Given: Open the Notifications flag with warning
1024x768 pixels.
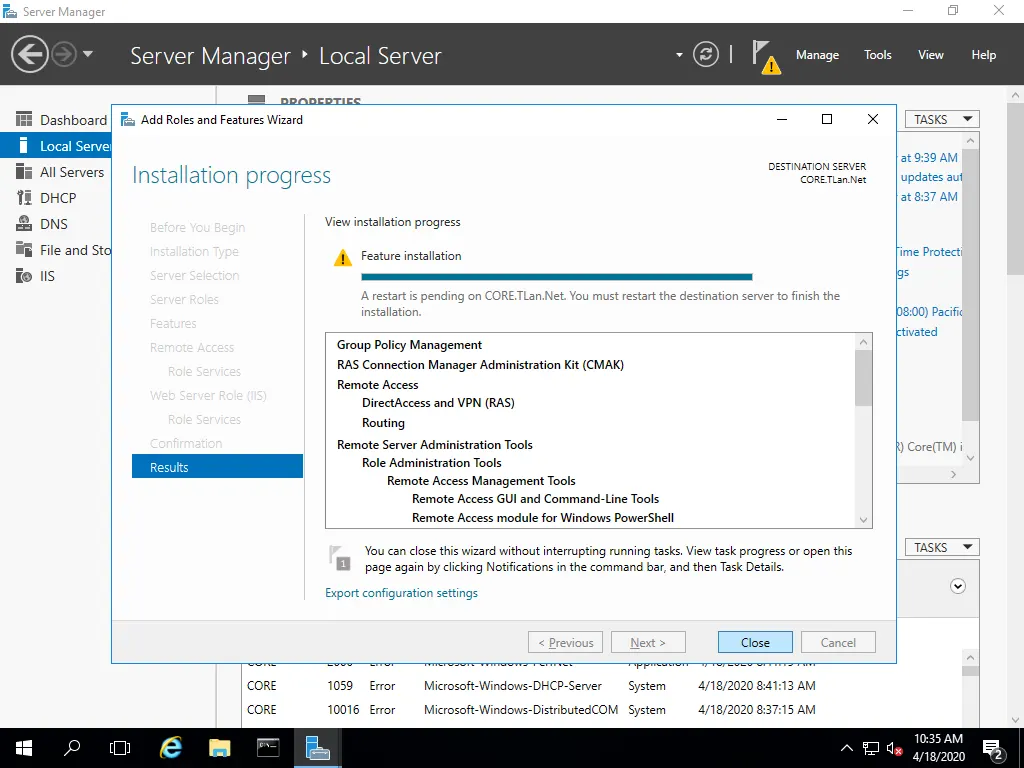Looking at the screenshot, I should [765, 57].
